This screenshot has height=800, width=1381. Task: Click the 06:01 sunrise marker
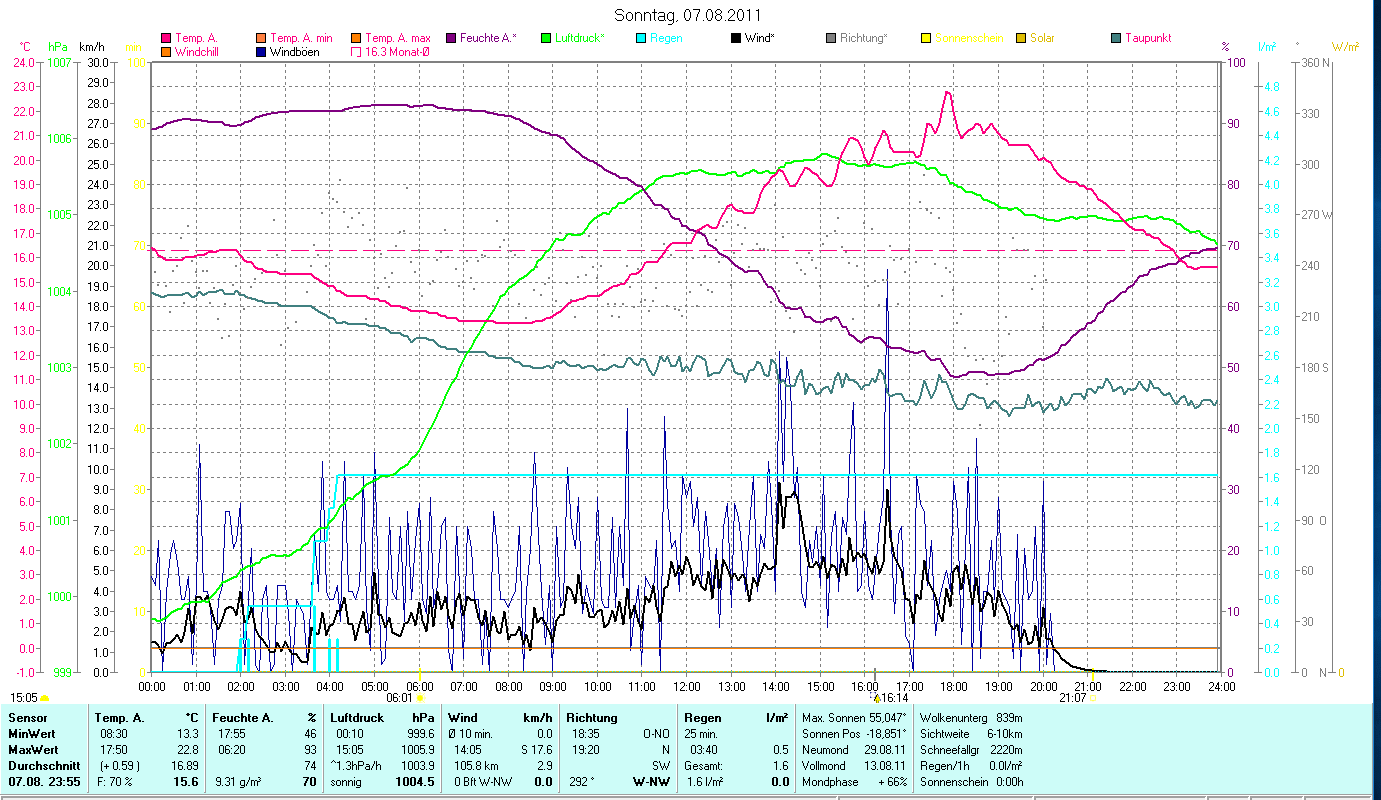tap(400, 698)
